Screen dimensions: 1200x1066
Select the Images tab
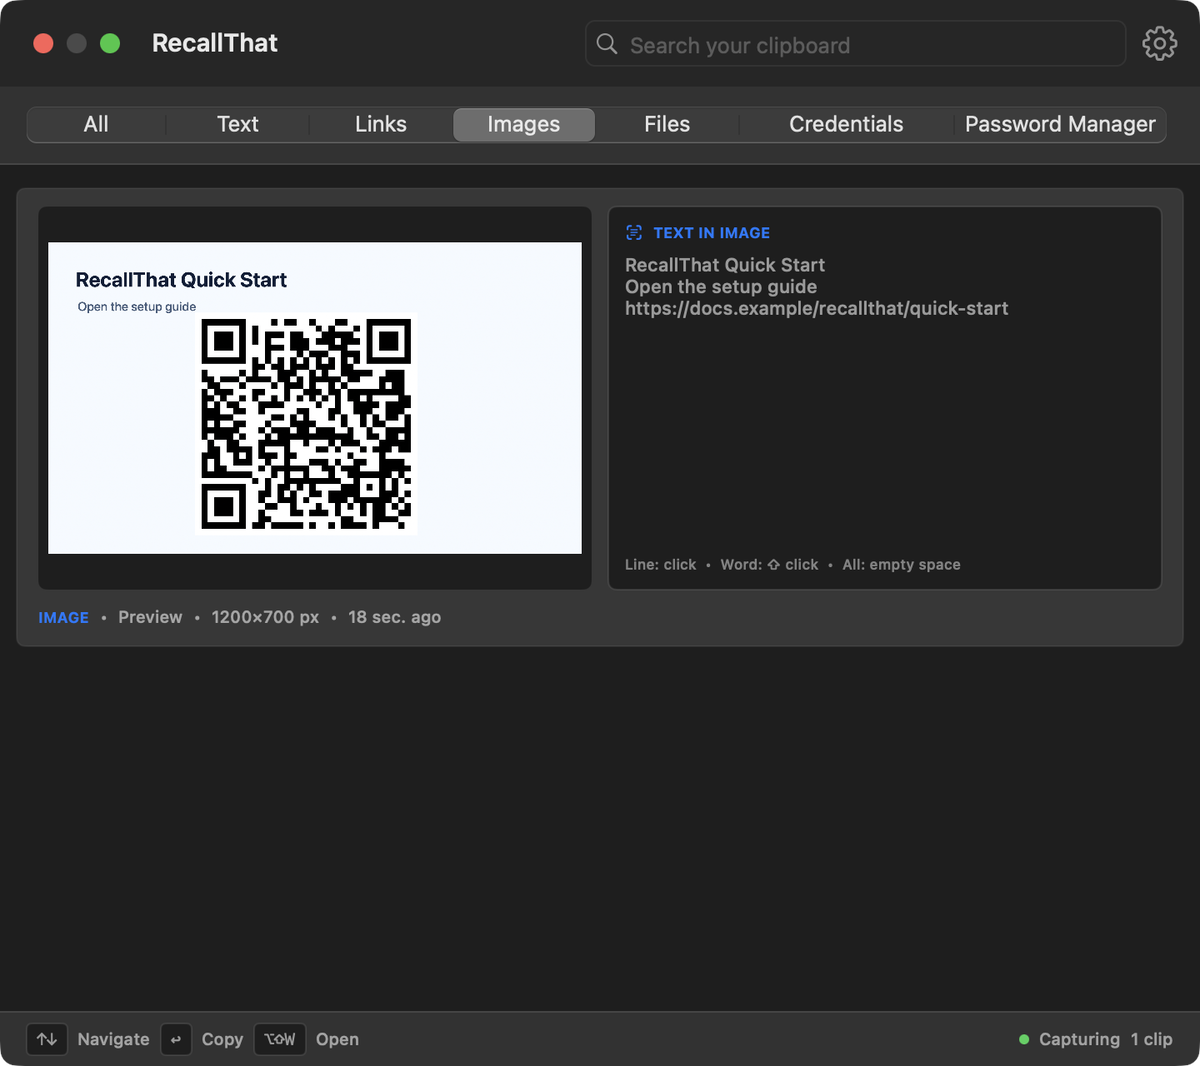click(524, 125)
